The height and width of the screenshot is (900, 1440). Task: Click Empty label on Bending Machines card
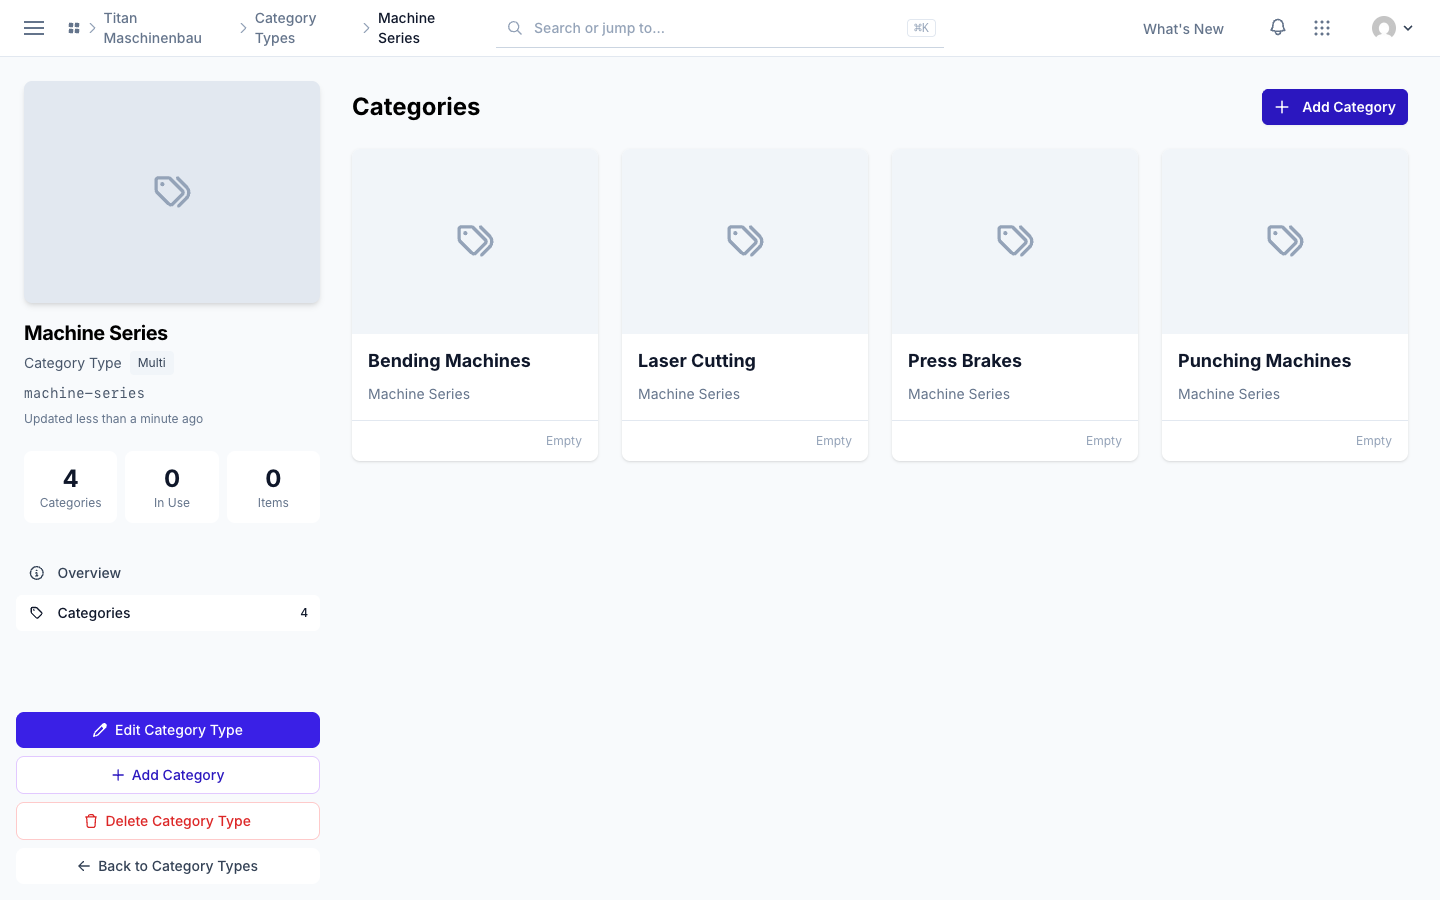pyautogui.click(x=563, y=441)
